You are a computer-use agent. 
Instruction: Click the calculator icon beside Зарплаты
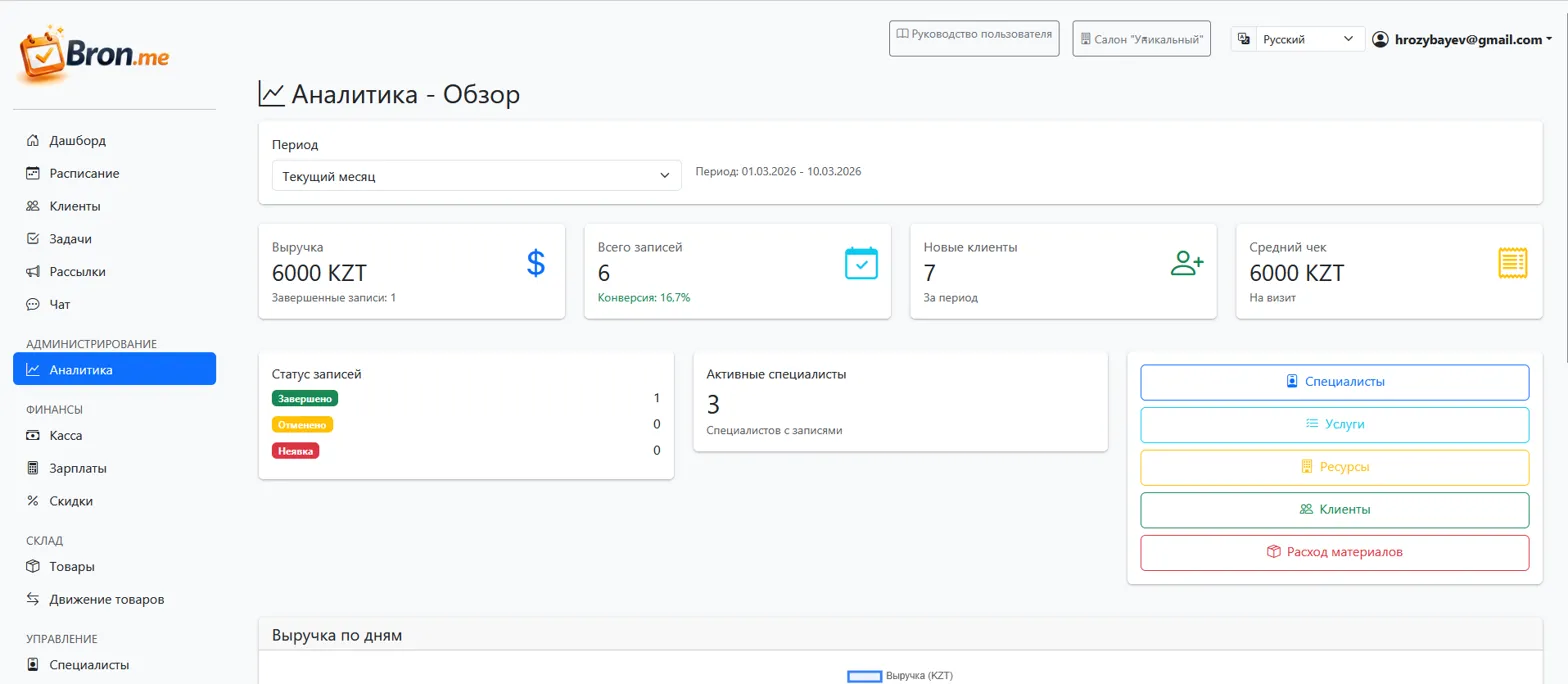click(33, 468)
